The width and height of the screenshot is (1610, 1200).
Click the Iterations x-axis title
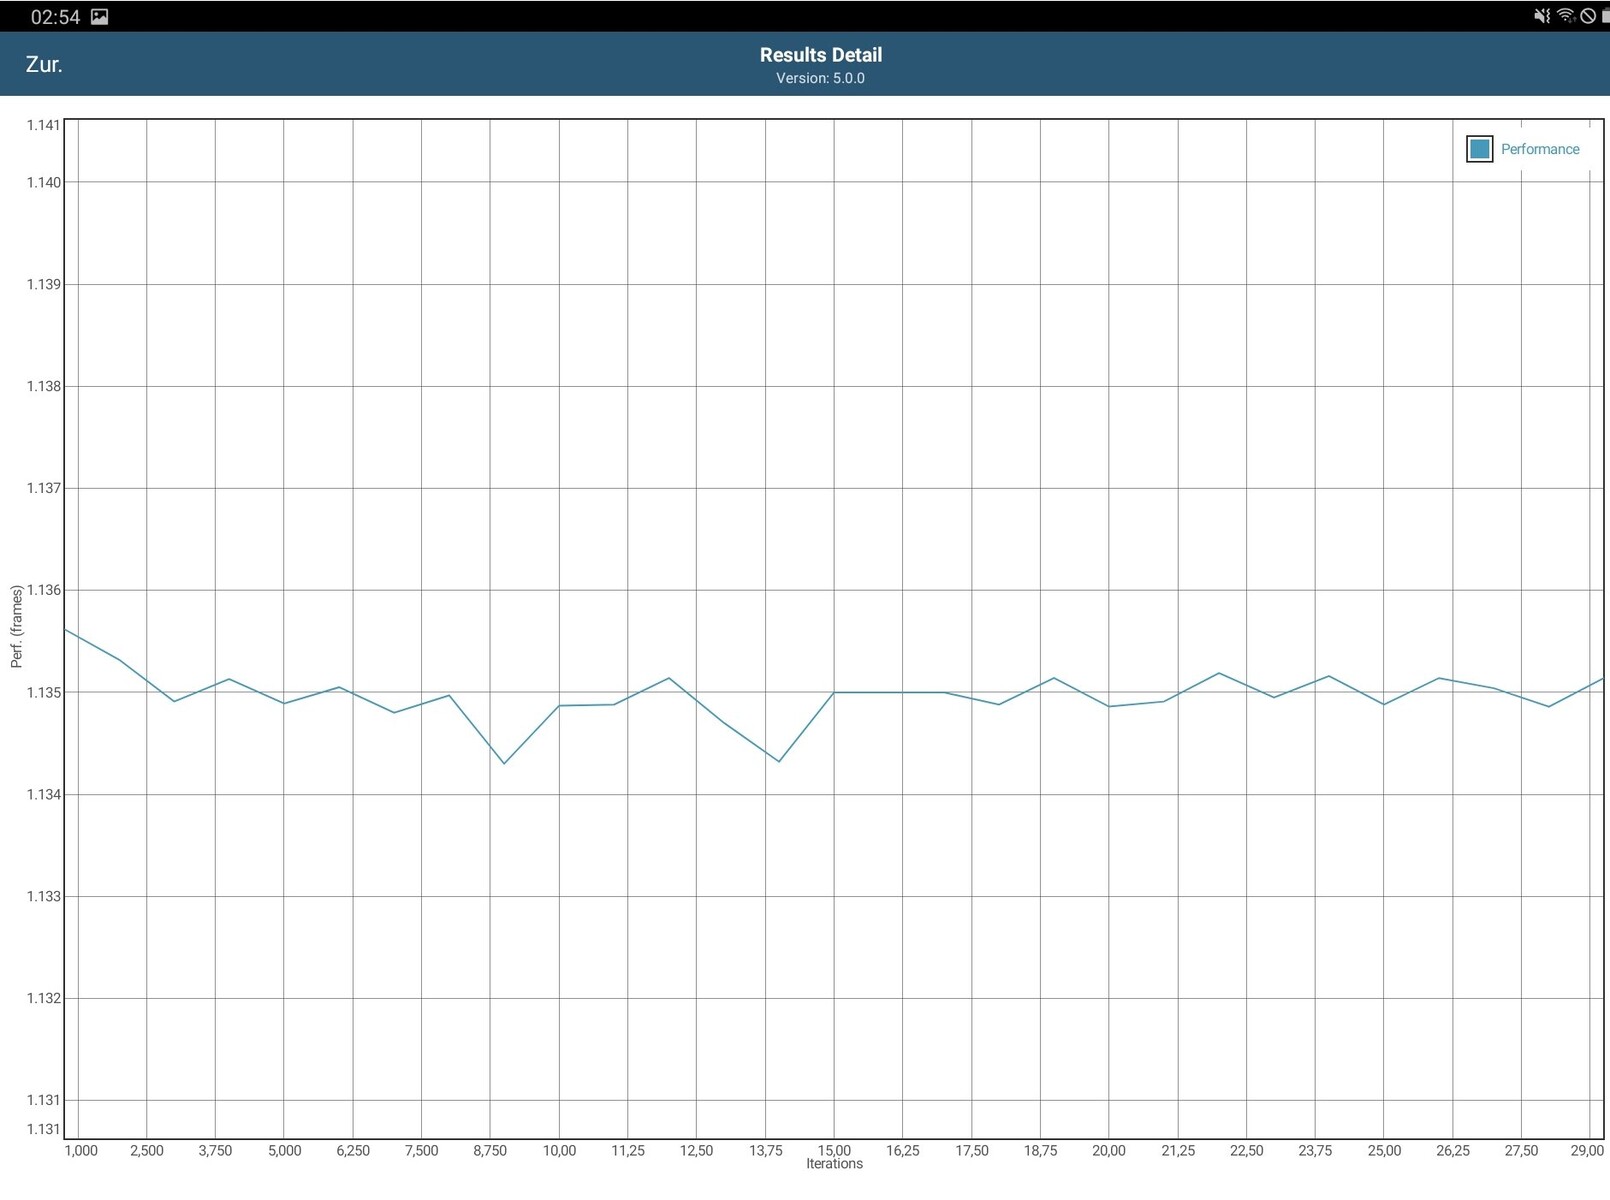(834, 1164)
